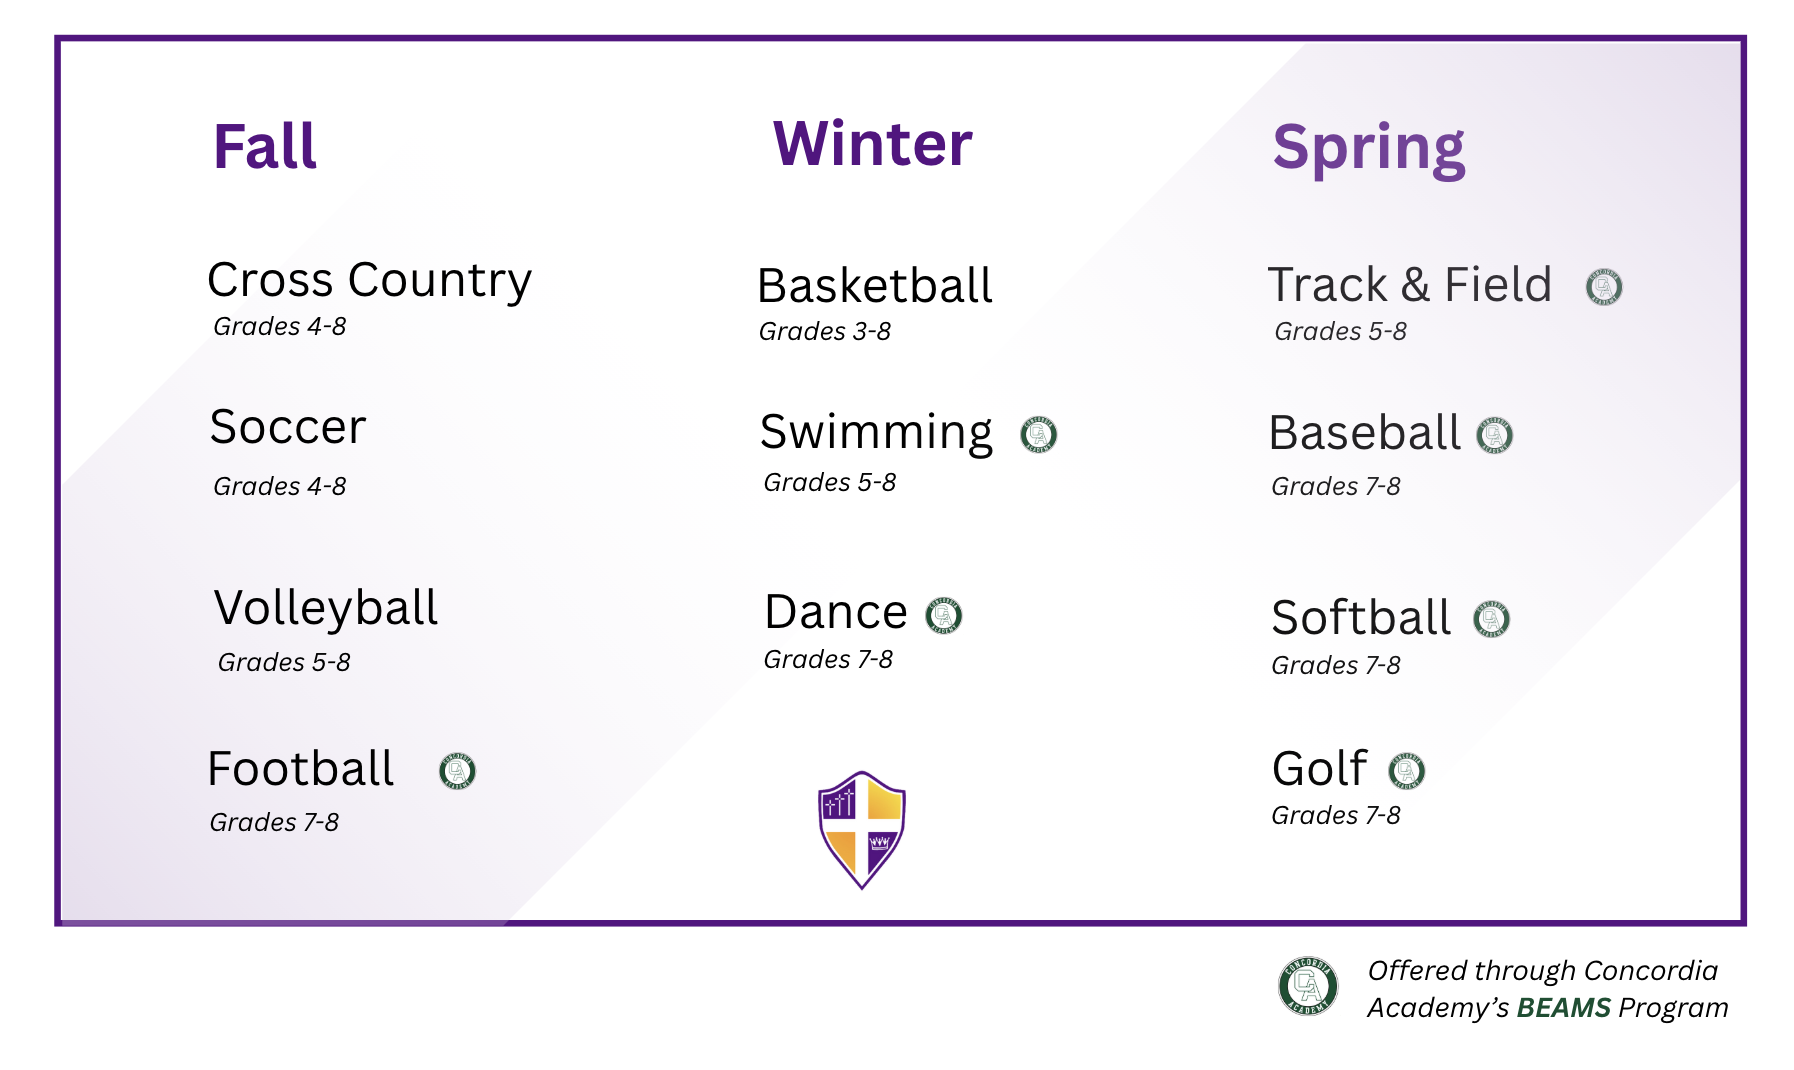The height and width of the screenshot is (1070, 1794).
Task: Click Grades 3-8 under Basketball
Action: tap(824, 331)
